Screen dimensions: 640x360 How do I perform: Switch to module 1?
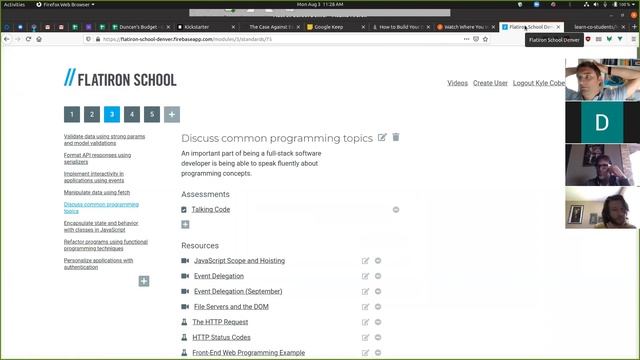click(72, 114)
